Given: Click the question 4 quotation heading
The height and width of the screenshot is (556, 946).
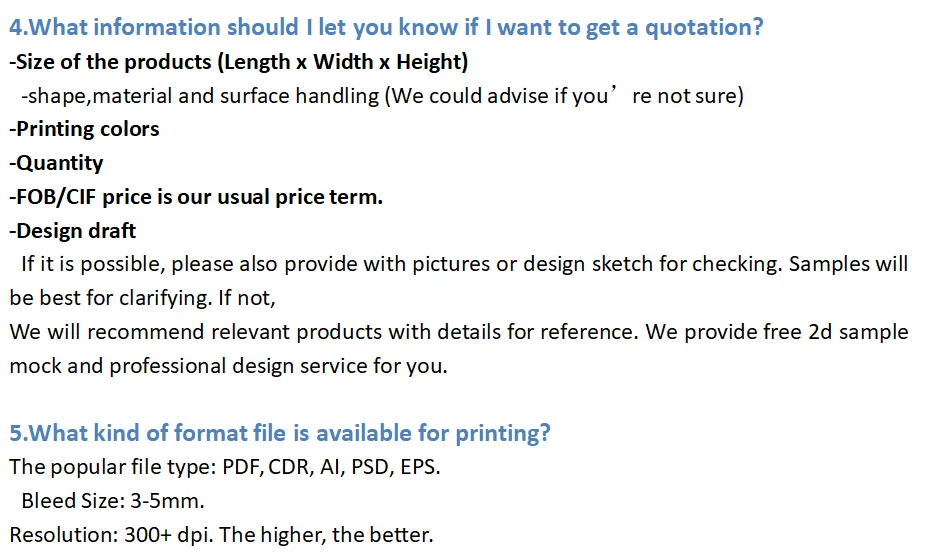Looking at the screenshot, I should (x=385, y=27).
